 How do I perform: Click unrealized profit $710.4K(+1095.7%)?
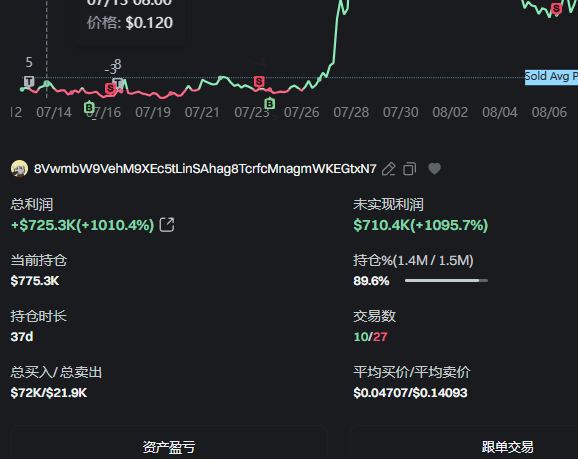coord(421,225)
